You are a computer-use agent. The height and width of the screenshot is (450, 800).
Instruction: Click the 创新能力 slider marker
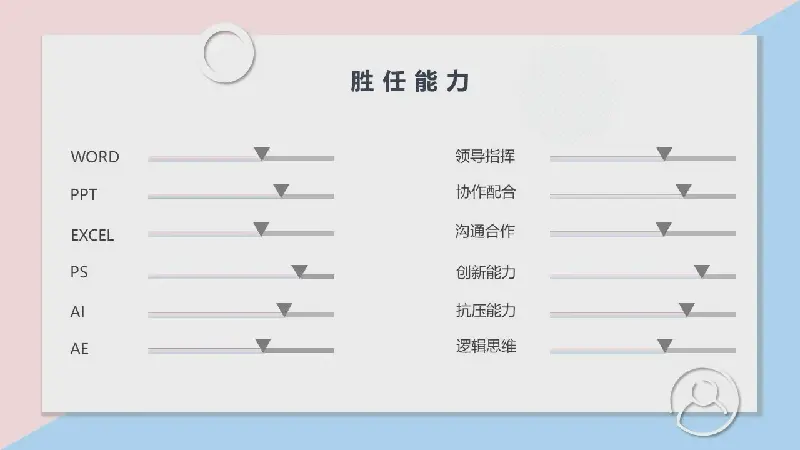(702, 271)
